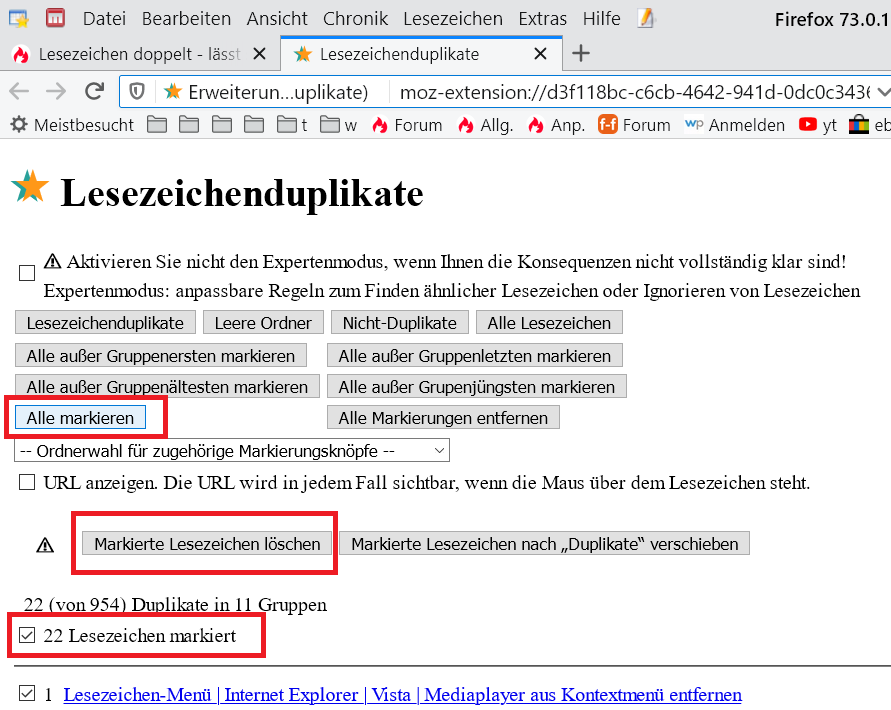Enable the Expertenmodus checkbox

[x=27, y=273]
